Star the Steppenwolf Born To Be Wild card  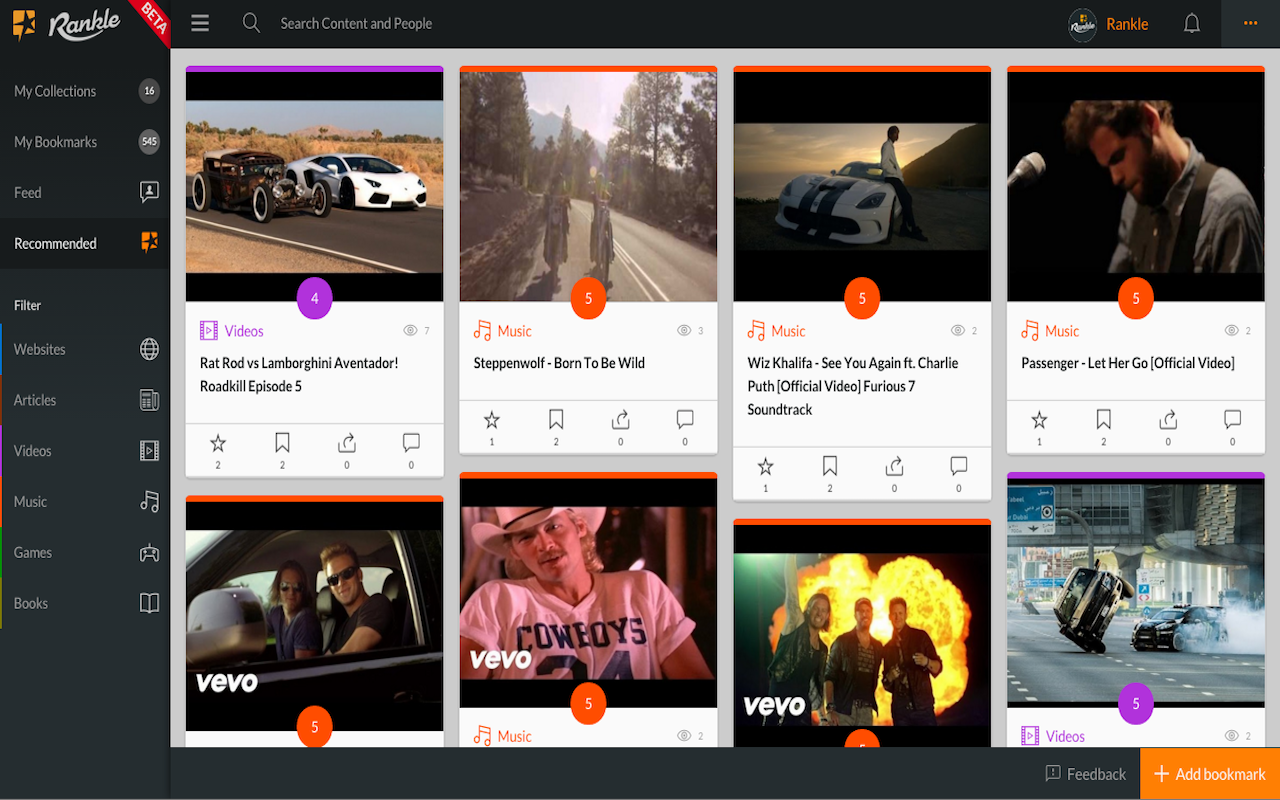click(492, 420)
